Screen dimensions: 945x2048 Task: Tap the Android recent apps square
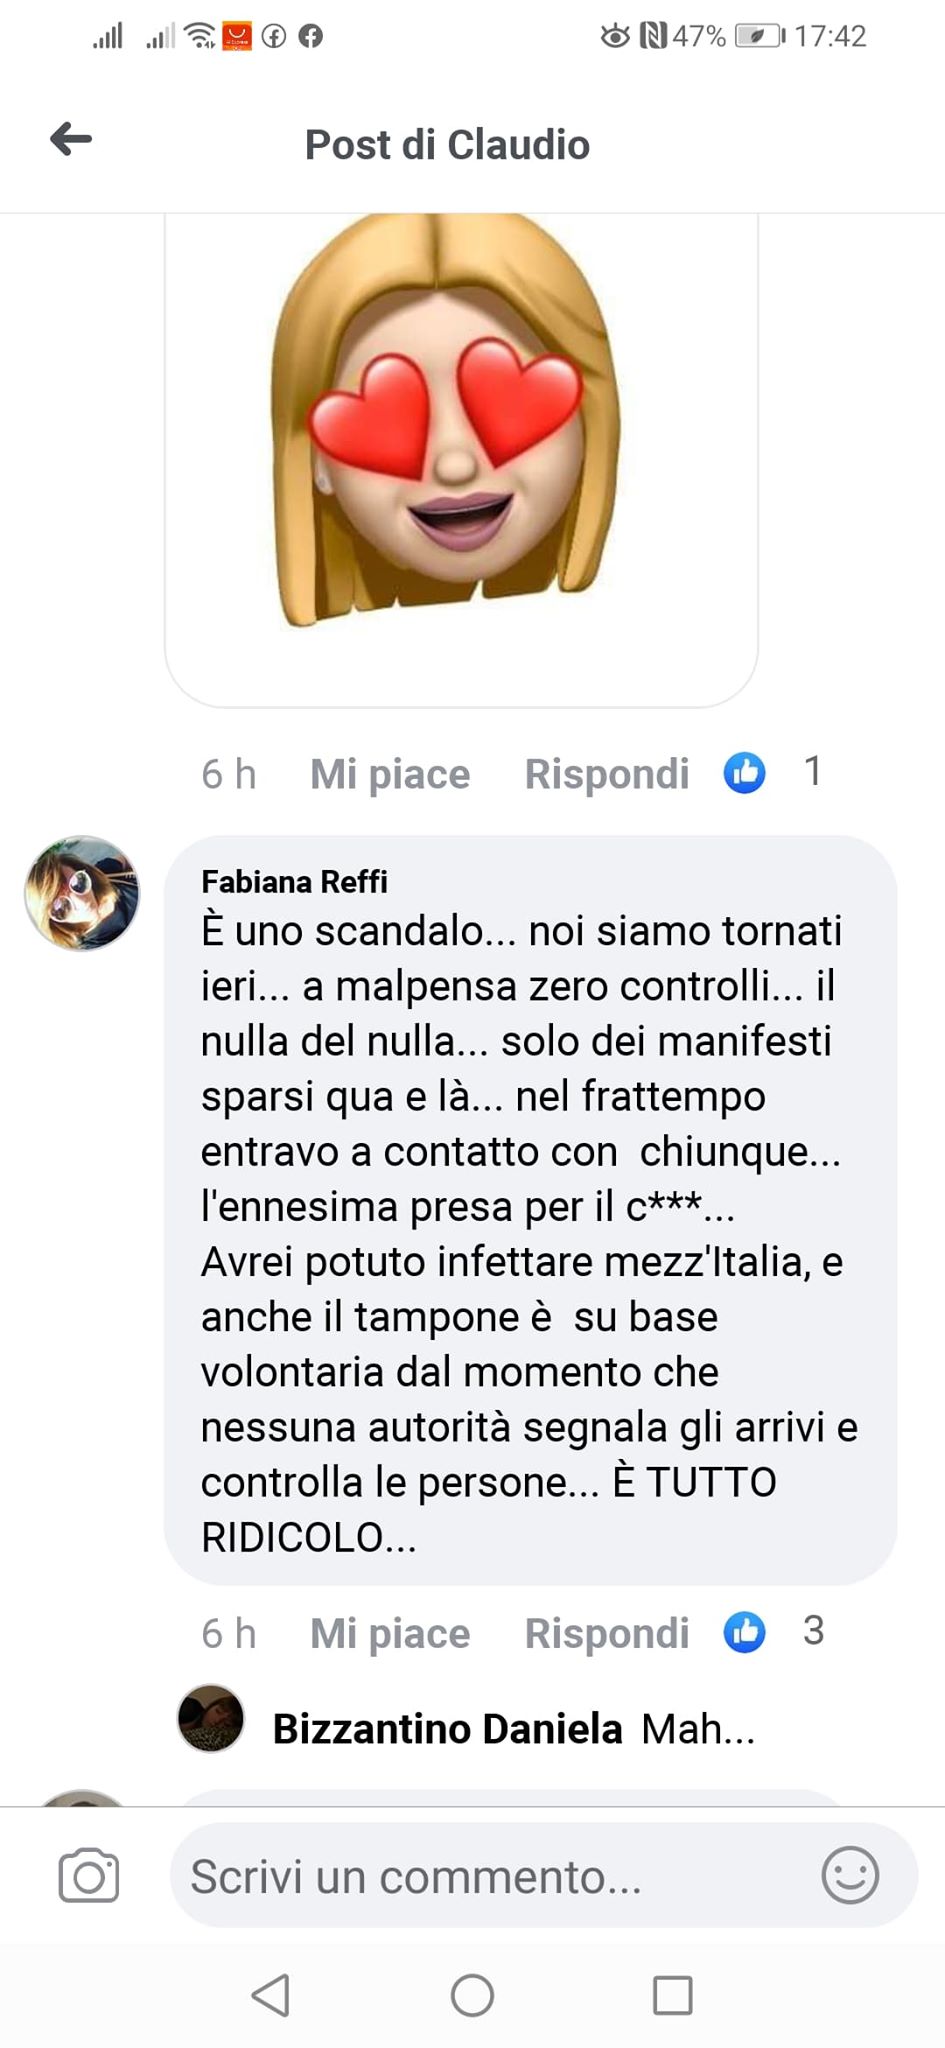672,1995
